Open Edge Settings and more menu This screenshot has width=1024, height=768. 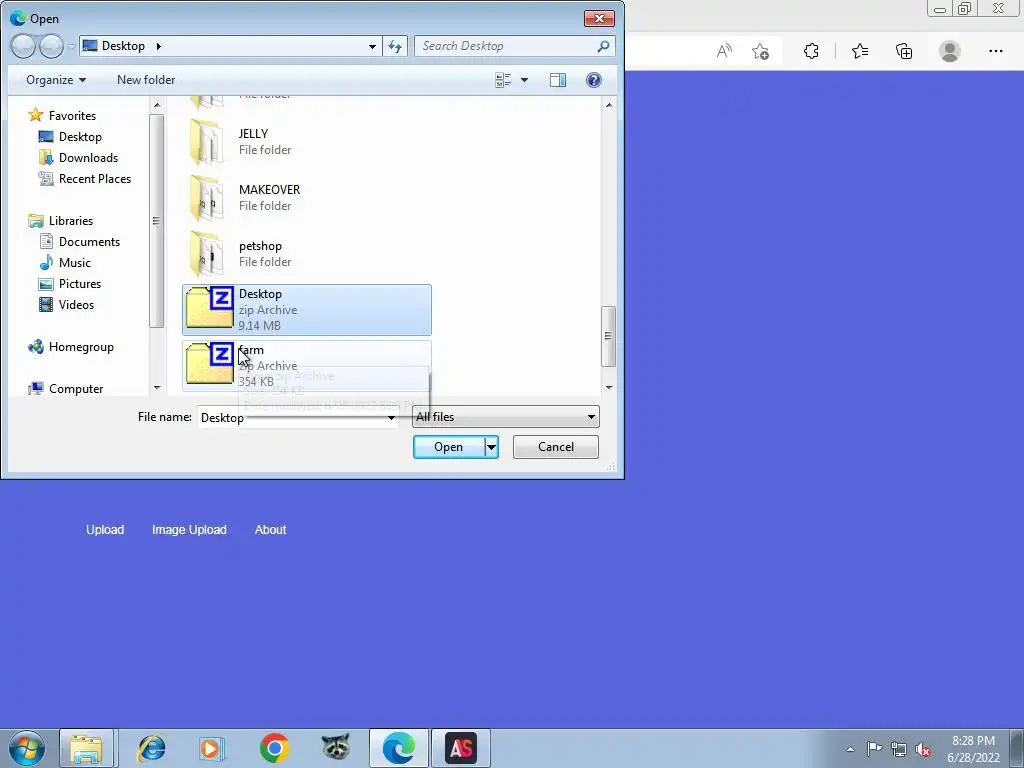coord(995,51)
